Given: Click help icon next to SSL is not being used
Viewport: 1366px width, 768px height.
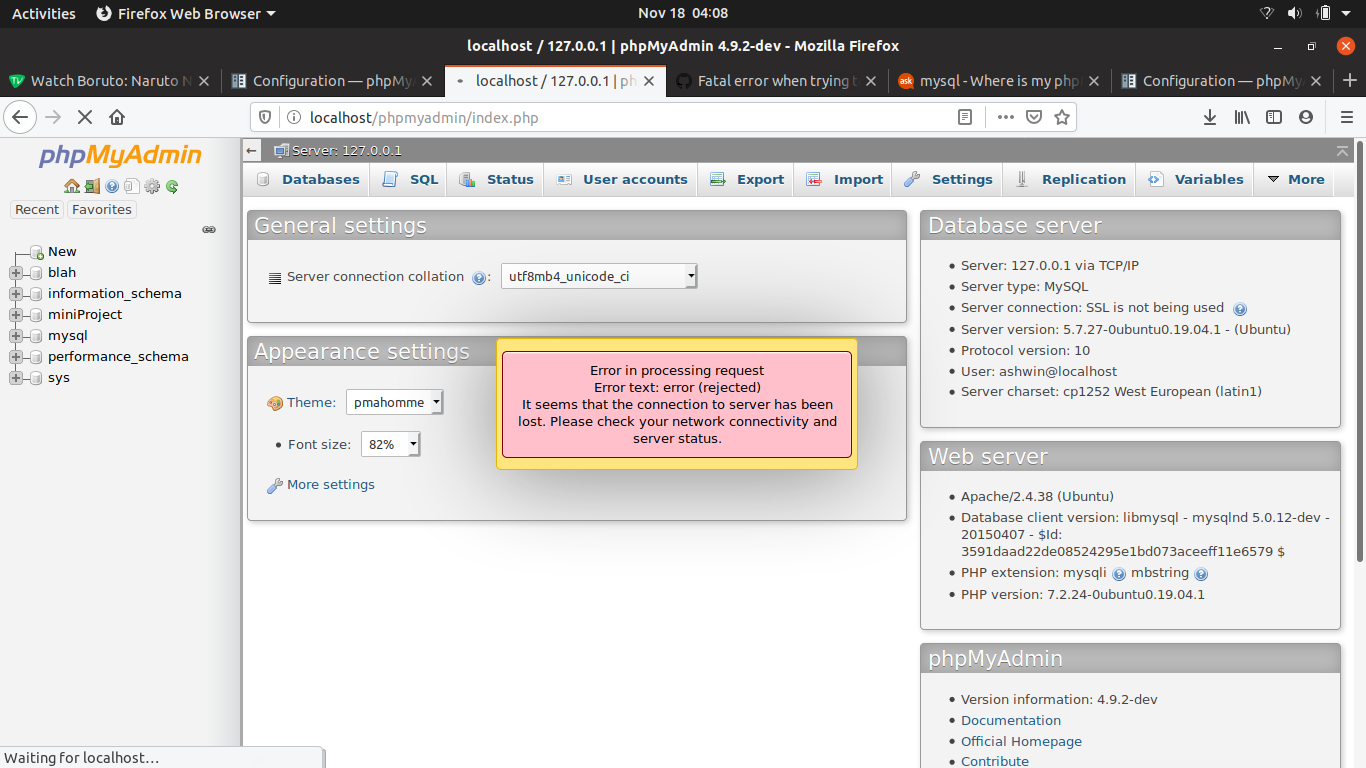Looking at the screenshot, I should coord(1240,309).
